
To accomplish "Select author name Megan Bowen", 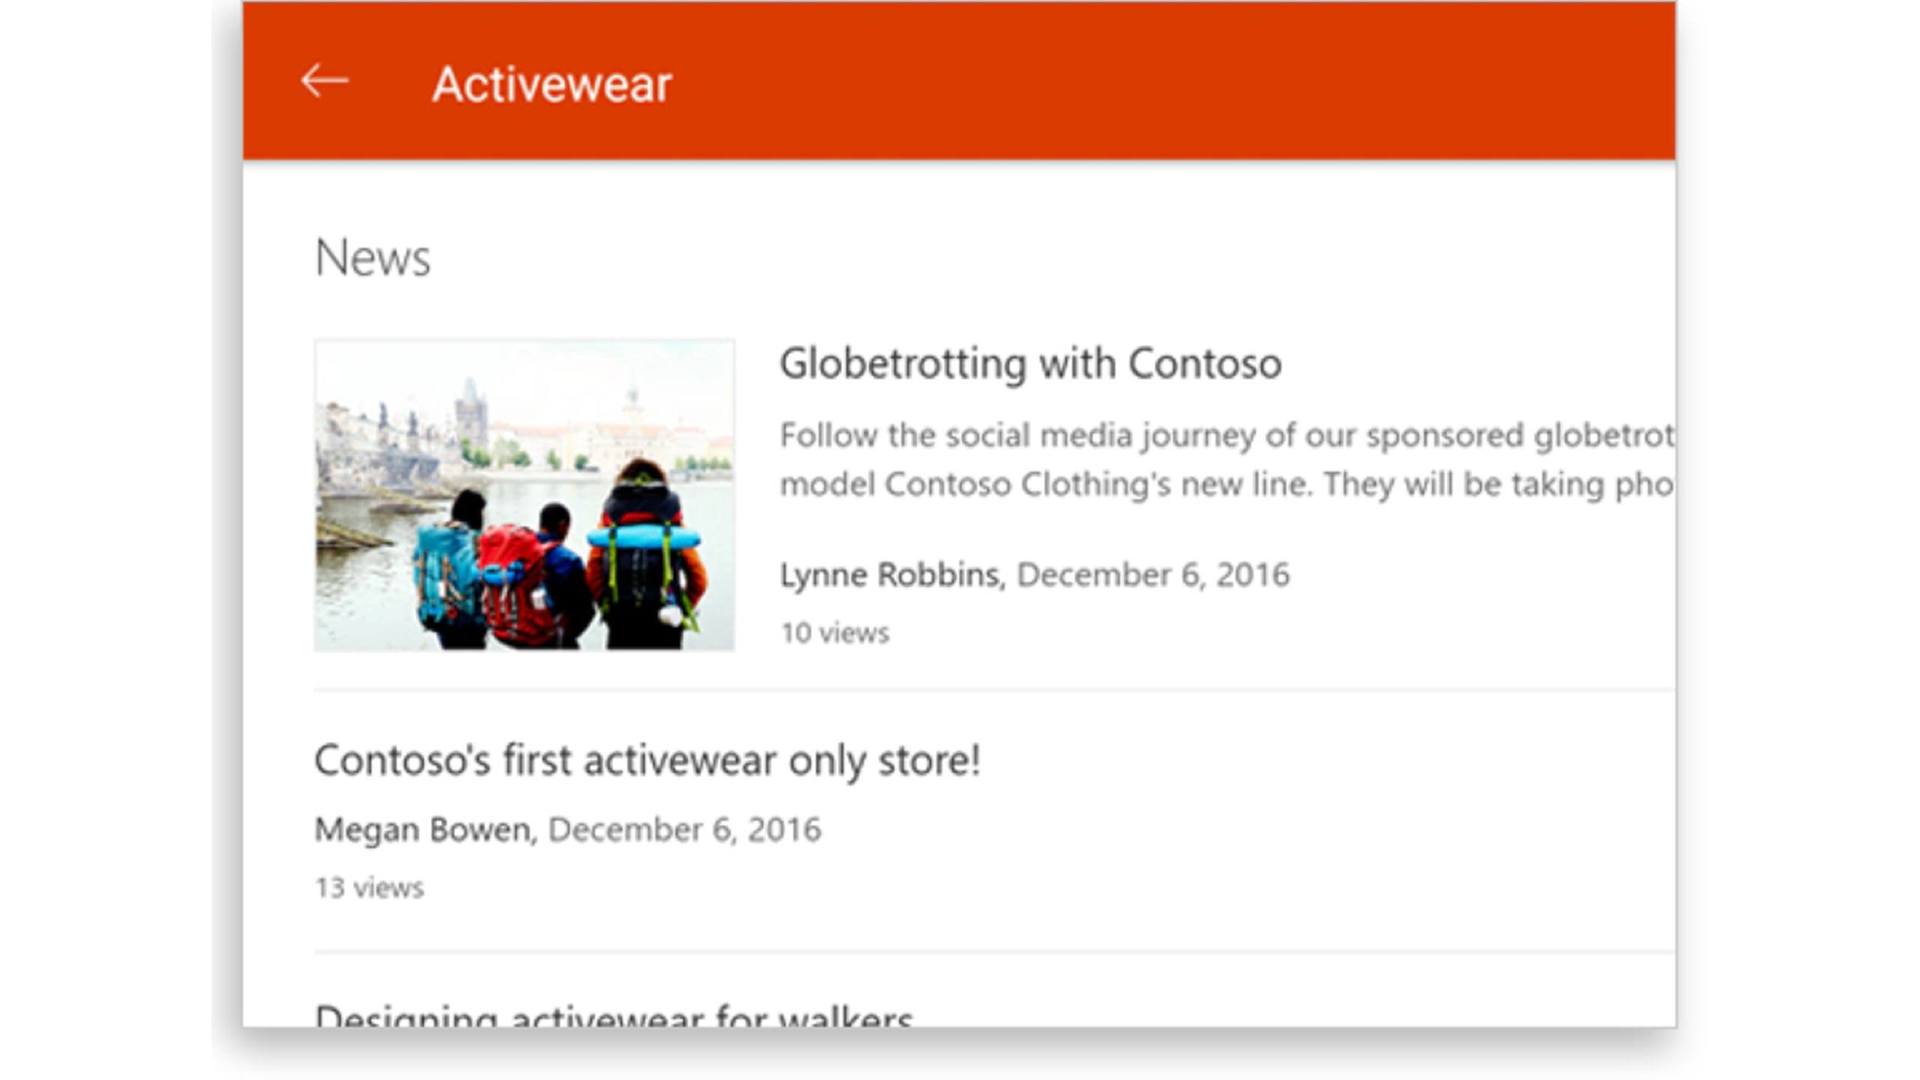I will (423, 830).
